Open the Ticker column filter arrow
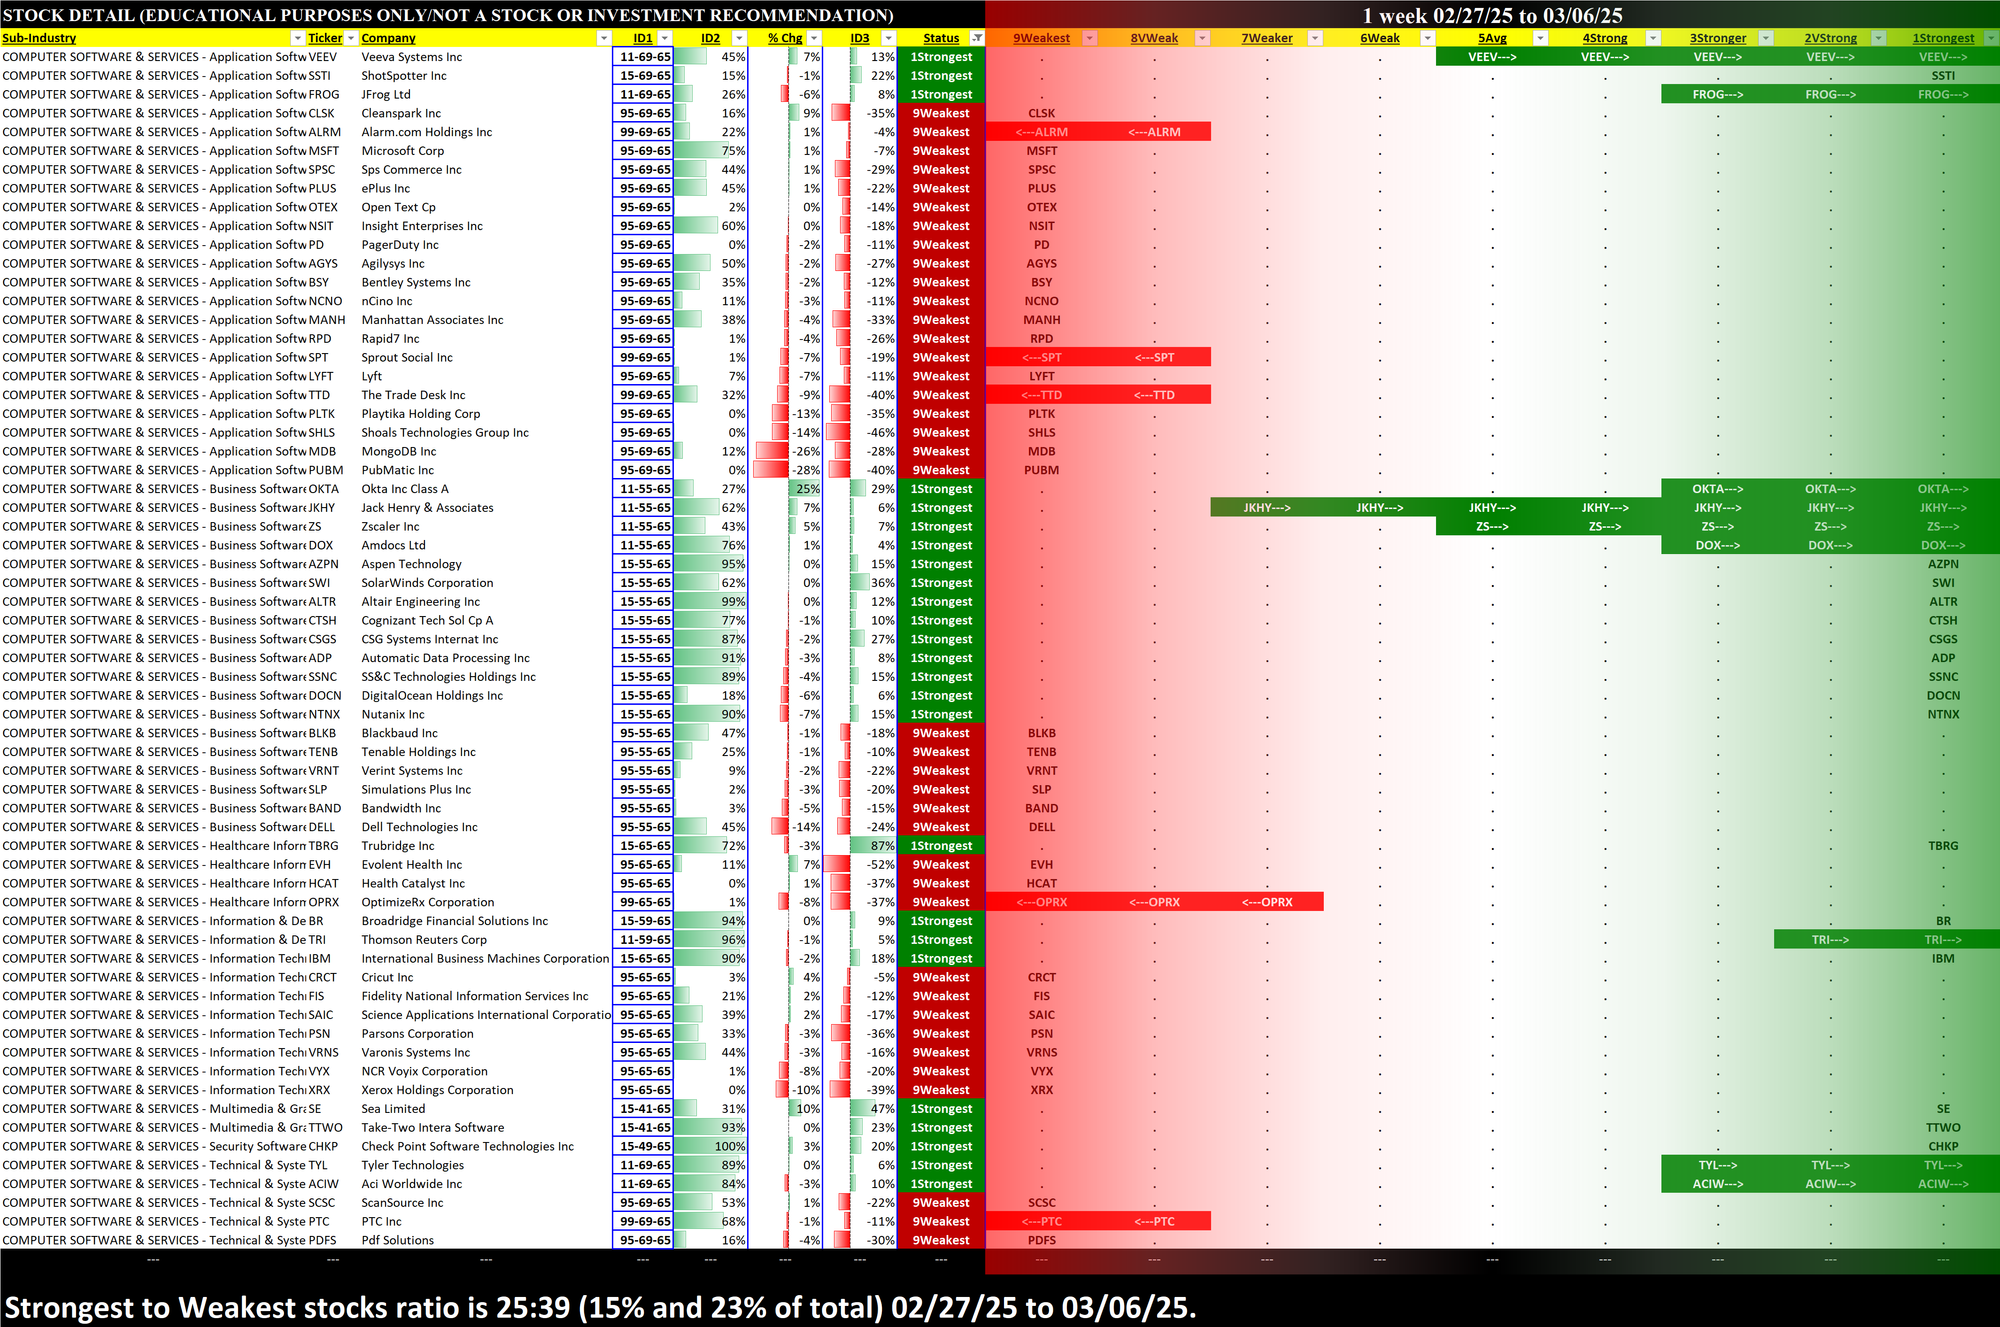The image size is (2000, 1327). 351,38
